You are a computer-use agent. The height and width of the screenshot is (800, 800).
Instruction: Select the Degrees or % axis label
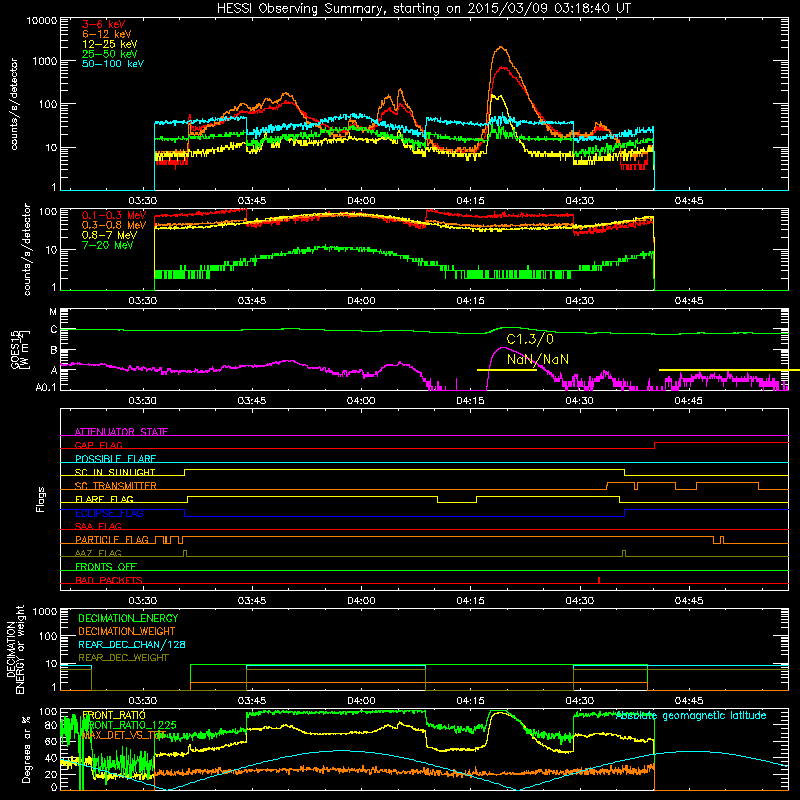point(26,749)
